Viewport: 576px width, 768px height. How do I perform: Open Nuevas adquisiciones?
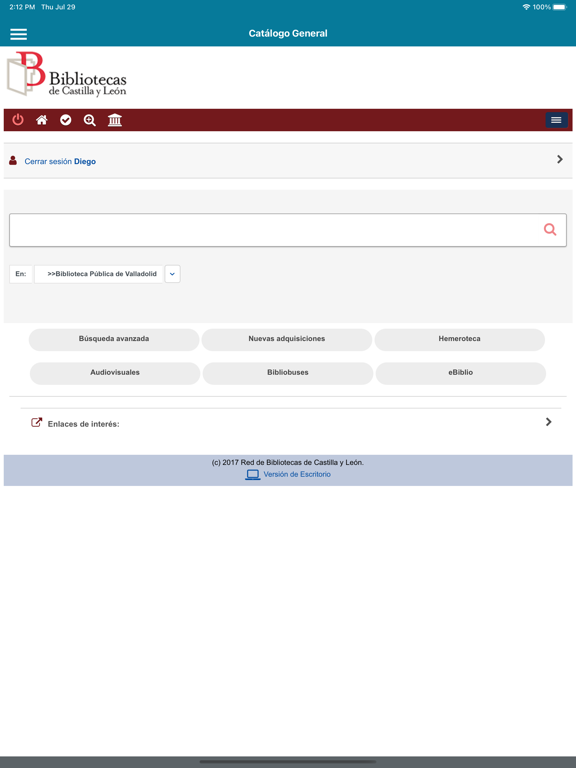click(287, 339)
